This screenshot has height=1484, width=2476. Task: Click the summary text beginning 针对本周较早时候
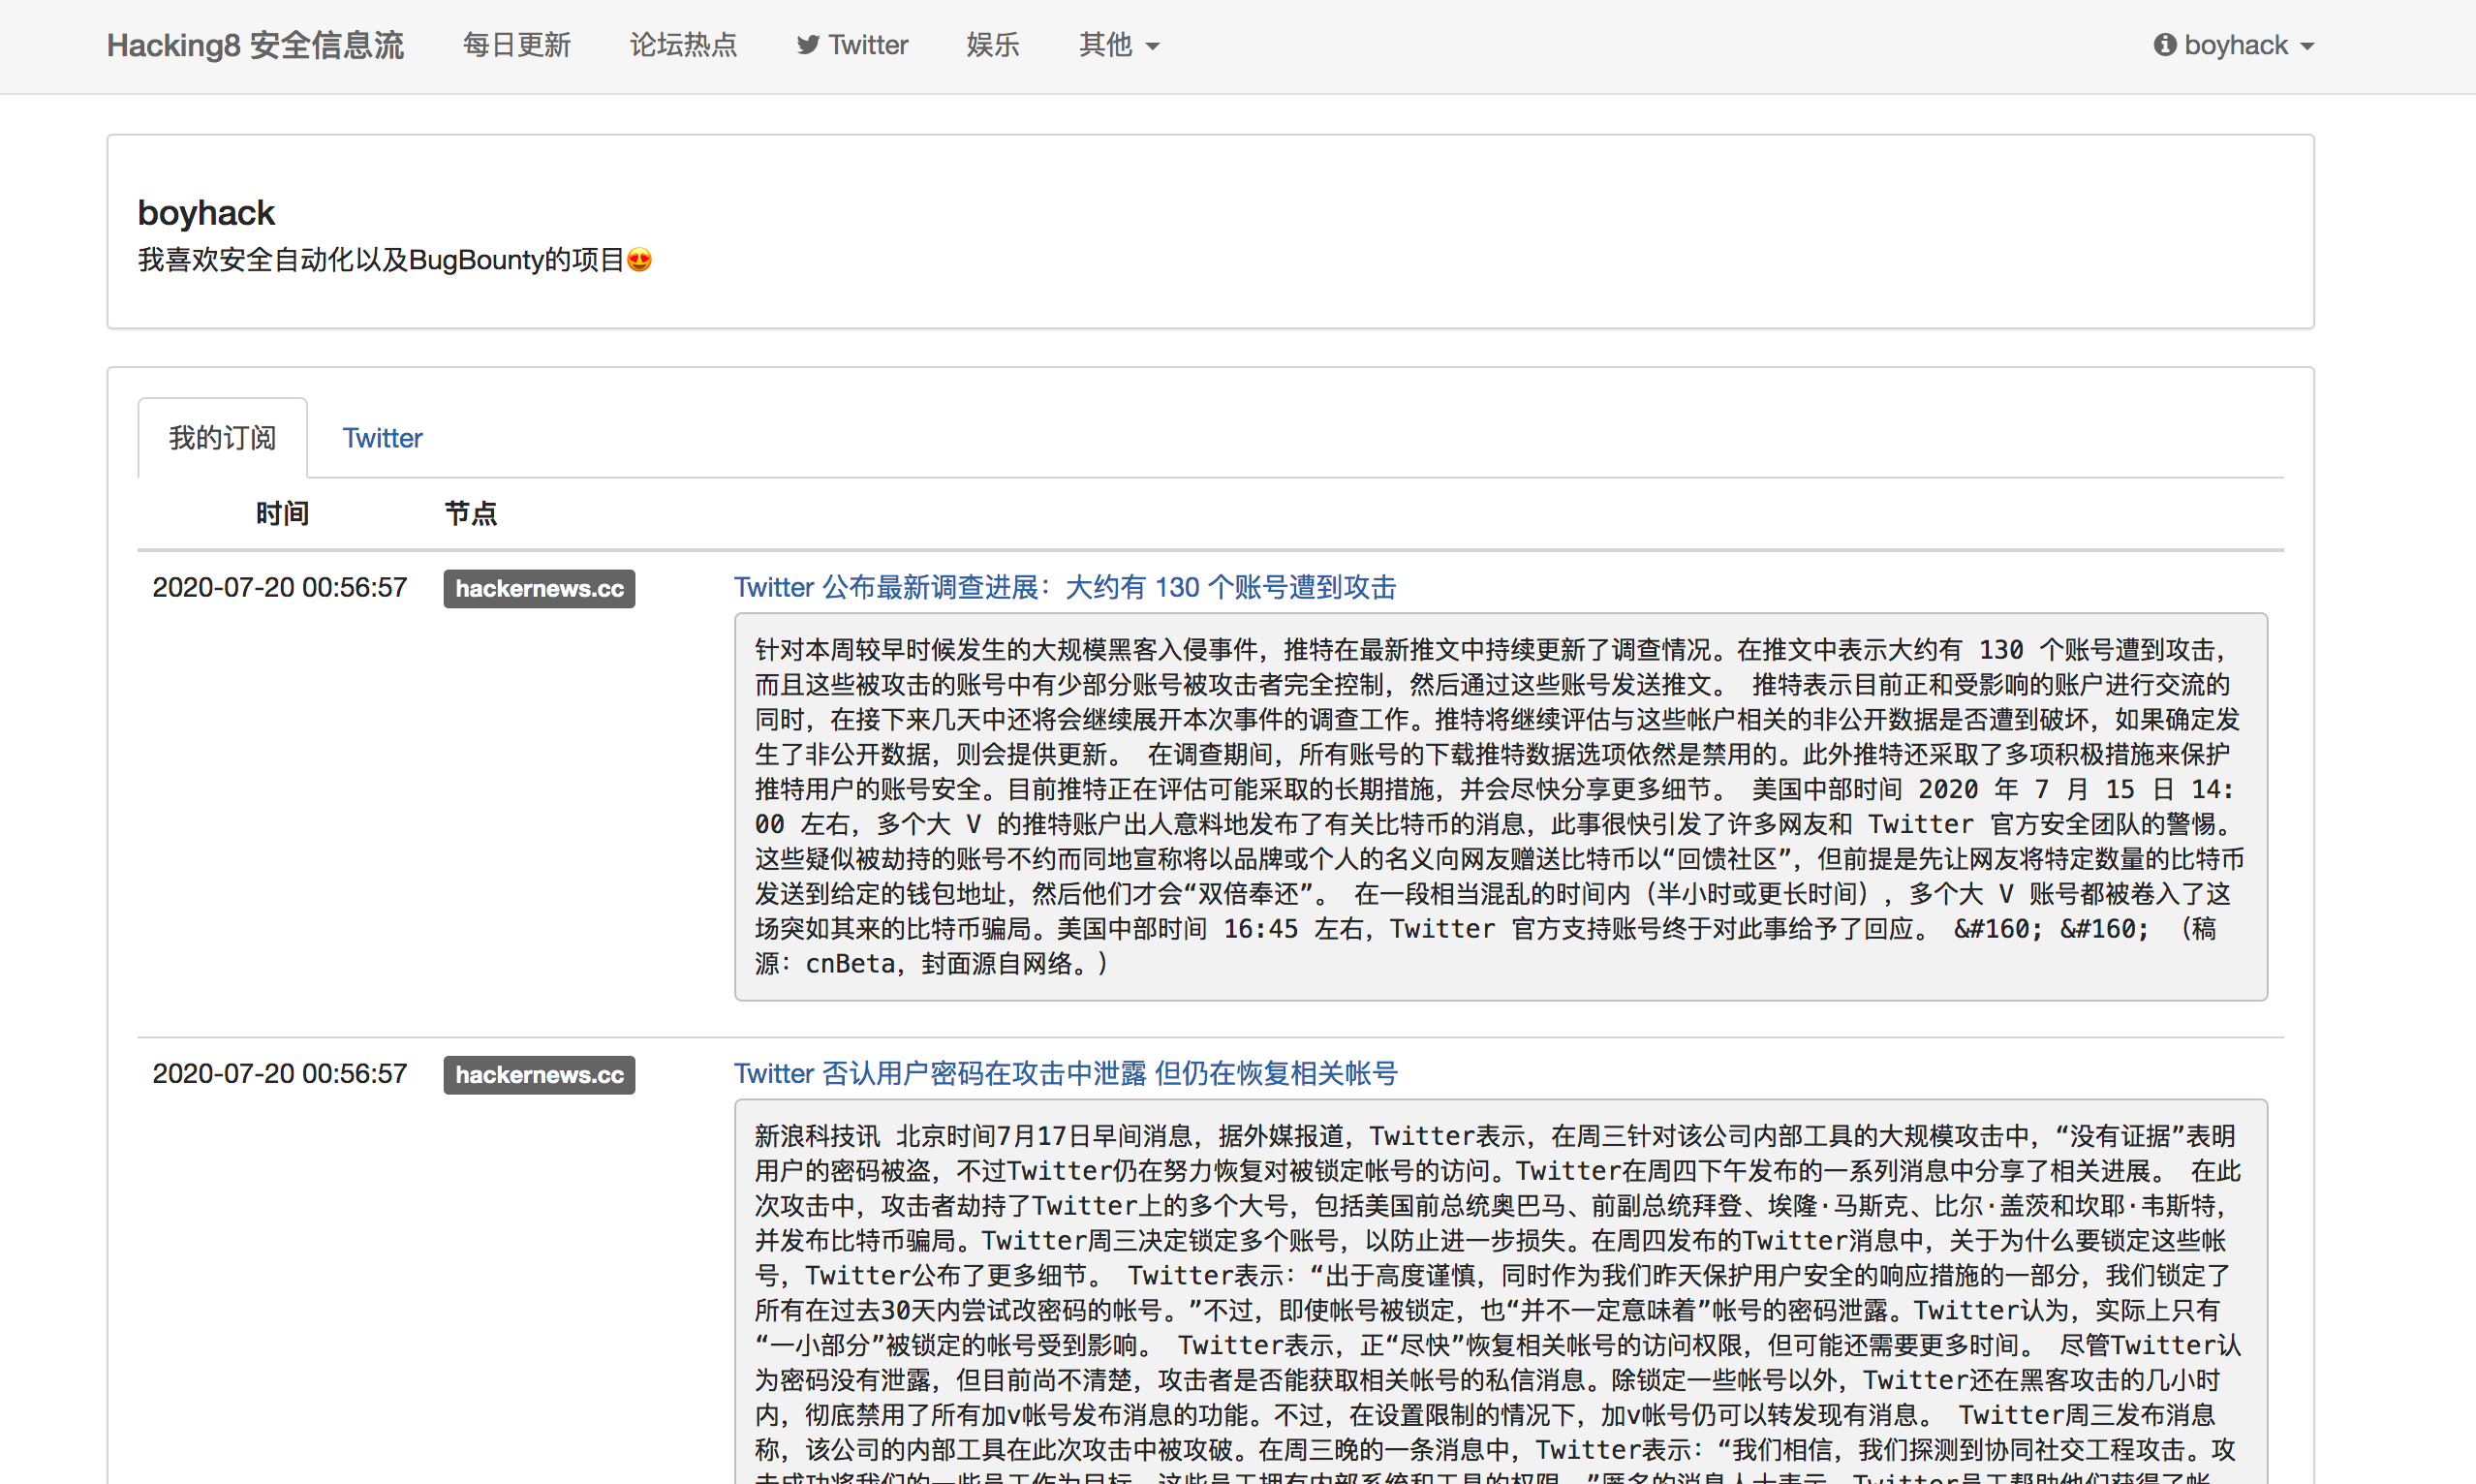point(1500,807)
